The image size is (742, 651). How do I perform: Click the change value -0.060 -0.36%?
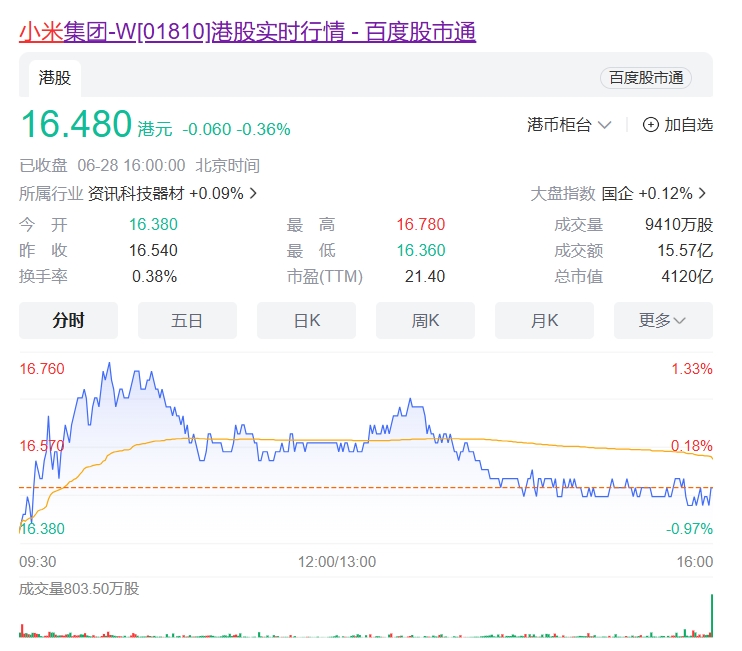click(x=236, y=129)
